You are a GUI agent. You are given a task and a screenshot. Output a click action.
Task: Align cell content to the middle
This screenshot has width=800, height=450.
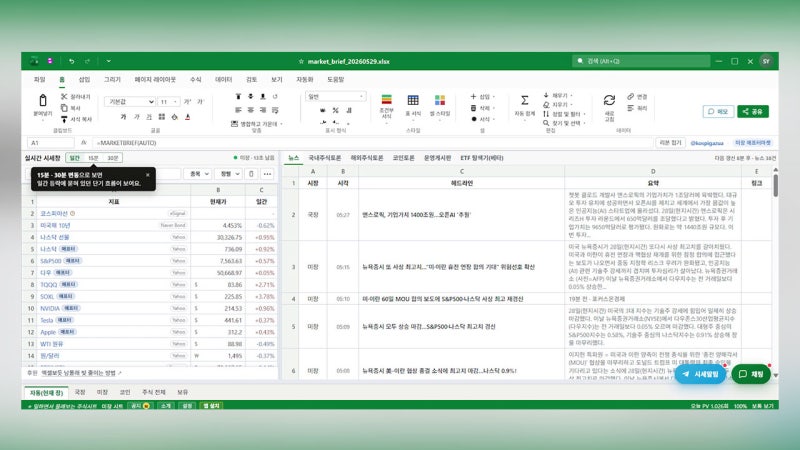click(251, 96)
